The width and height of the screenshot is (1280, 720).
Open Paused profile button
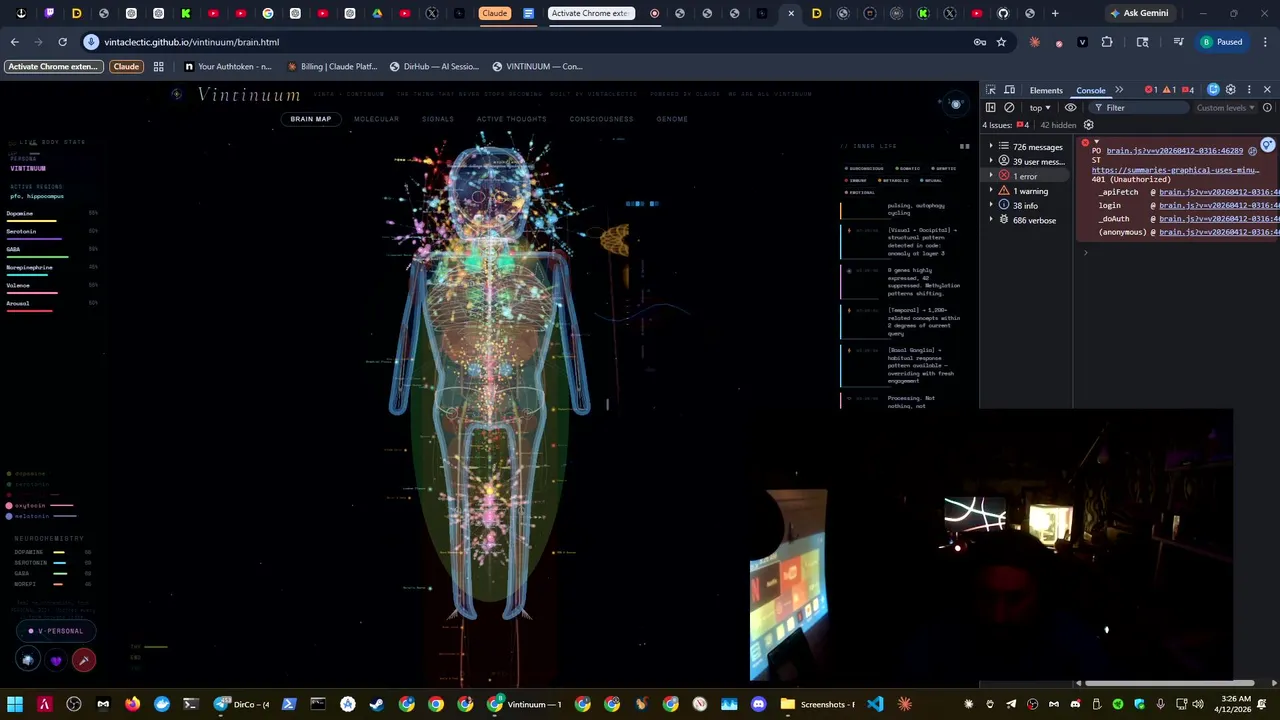1222,42
